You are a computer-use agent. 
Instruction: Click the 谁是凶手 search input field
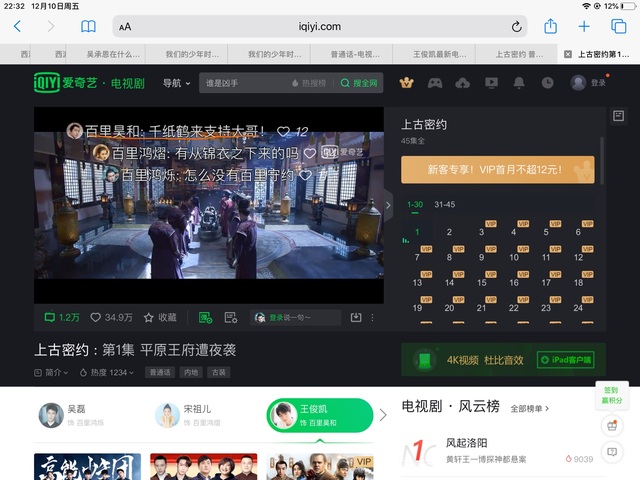coord(243,83)
